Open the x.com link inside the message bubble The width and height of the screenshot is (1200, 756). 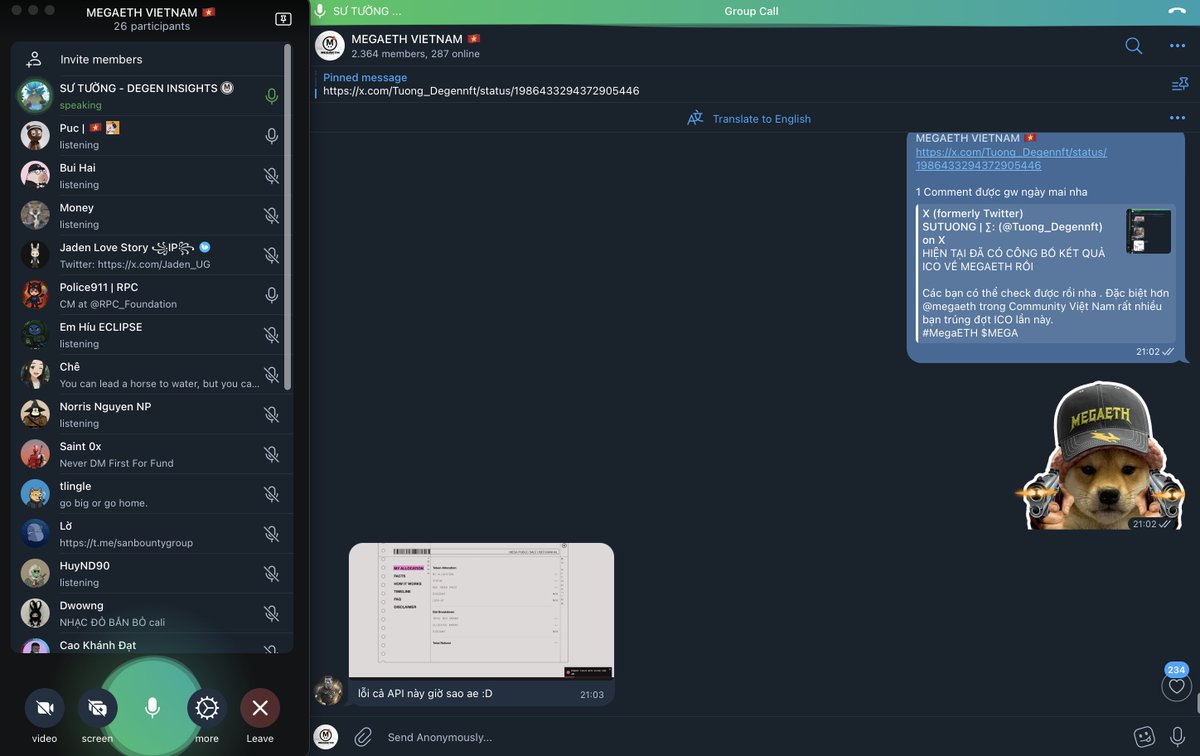(x=1011, y=159)
